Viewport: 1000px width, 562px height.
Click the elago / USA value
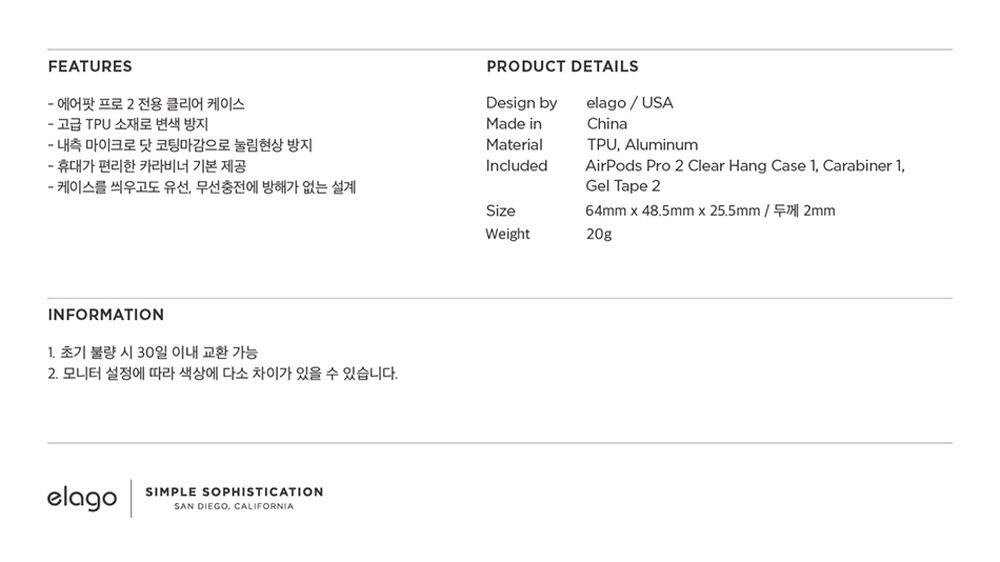[x=629, y=103]
